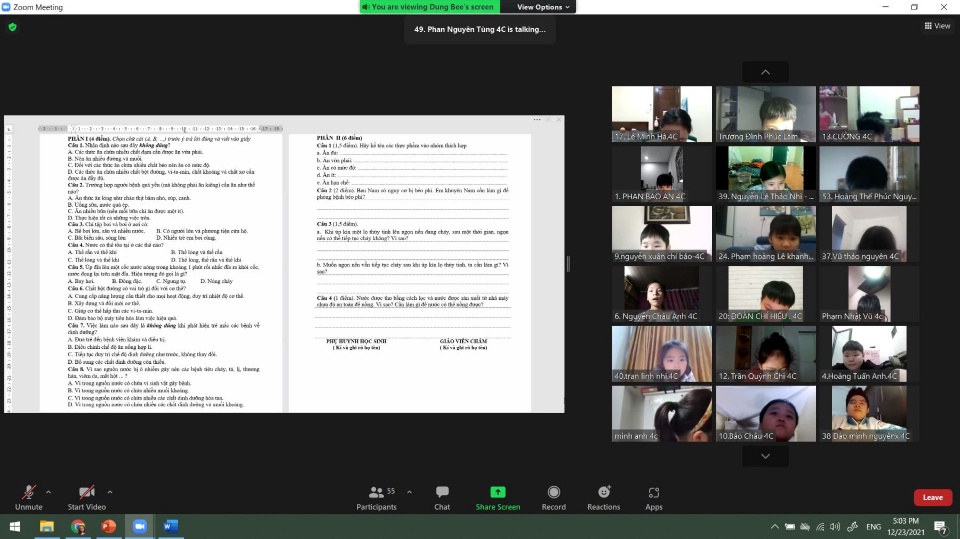Change gallery layout with View button
This screenshot has height=539, width=960.
pyautogui.click(x=937, y=26)
